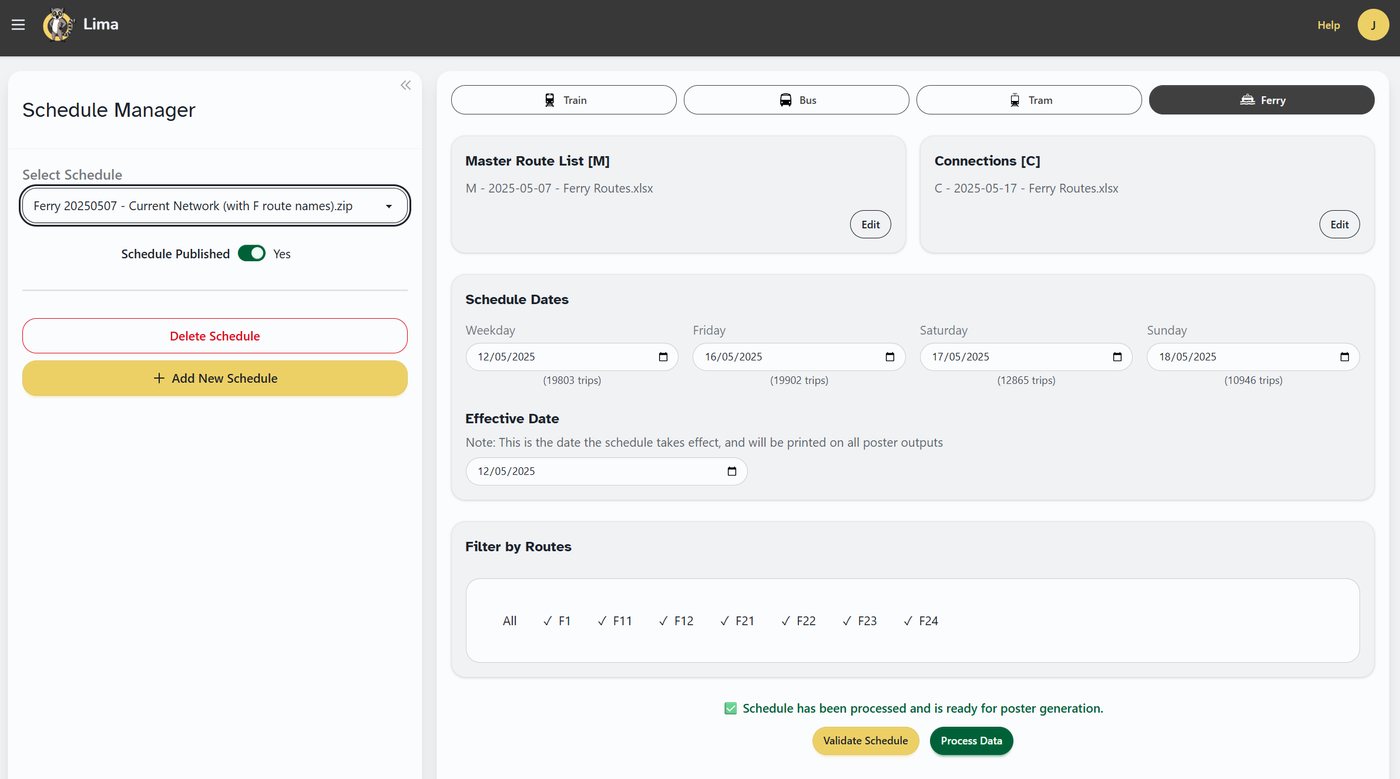Click the Friday date field 16/05/2025
Screen dimensions: 1400x779
(799, 357)
